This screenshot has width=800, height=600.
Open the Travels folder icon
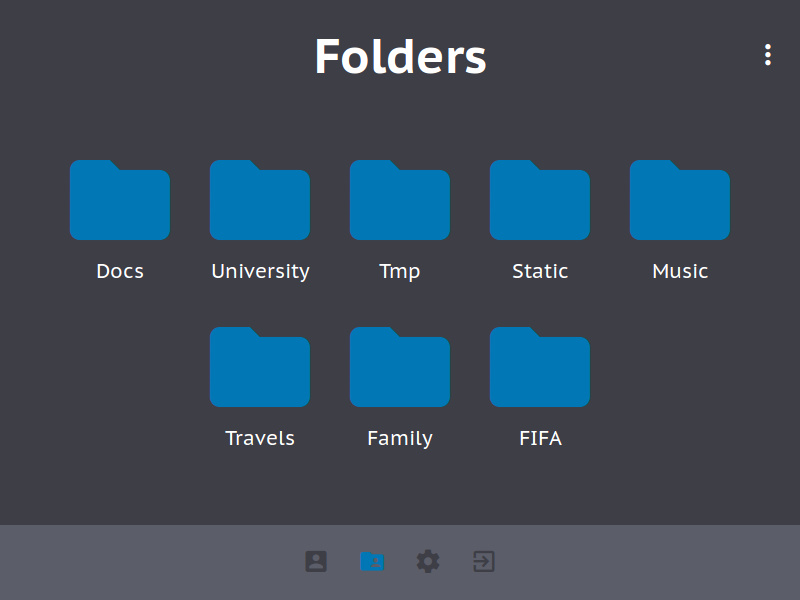click(x=260, y=367)
